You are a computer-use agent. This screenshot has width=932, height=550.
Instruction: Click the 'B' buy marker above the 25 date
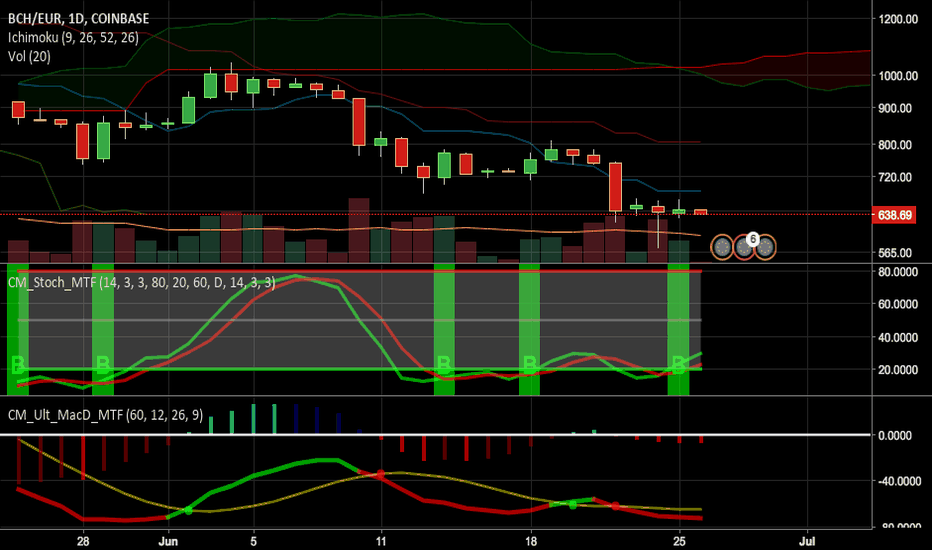pyautogui.click(x=678, y=363)
